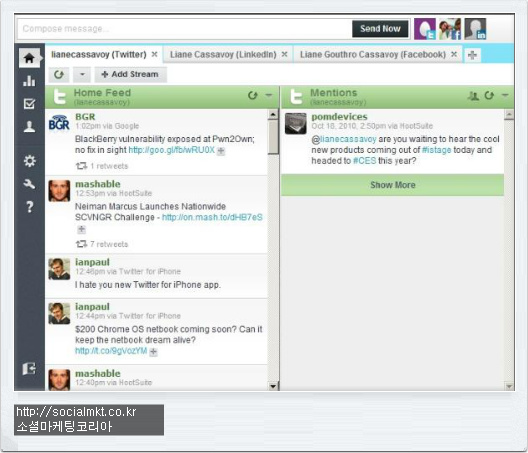Switch to the lianecassavoy (Twitter) tab
528x453 pixels.
tap(99, 55)
